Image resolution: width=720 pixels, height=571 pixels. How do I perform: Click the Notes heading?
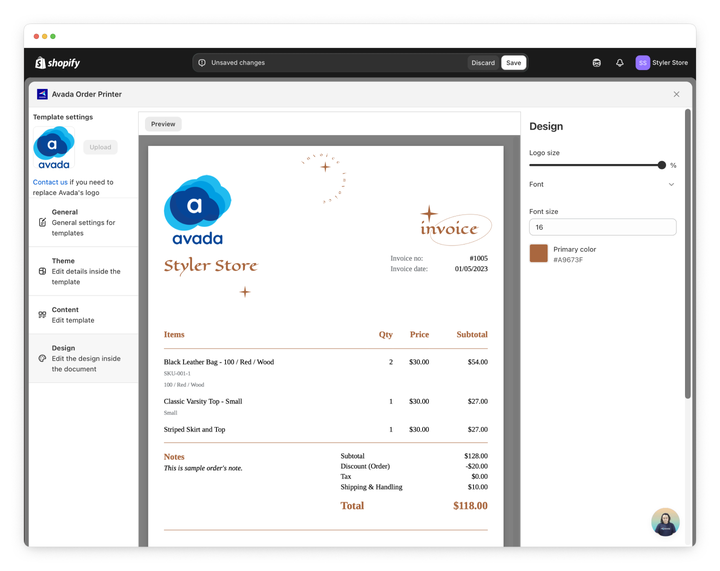pos(174,457)
